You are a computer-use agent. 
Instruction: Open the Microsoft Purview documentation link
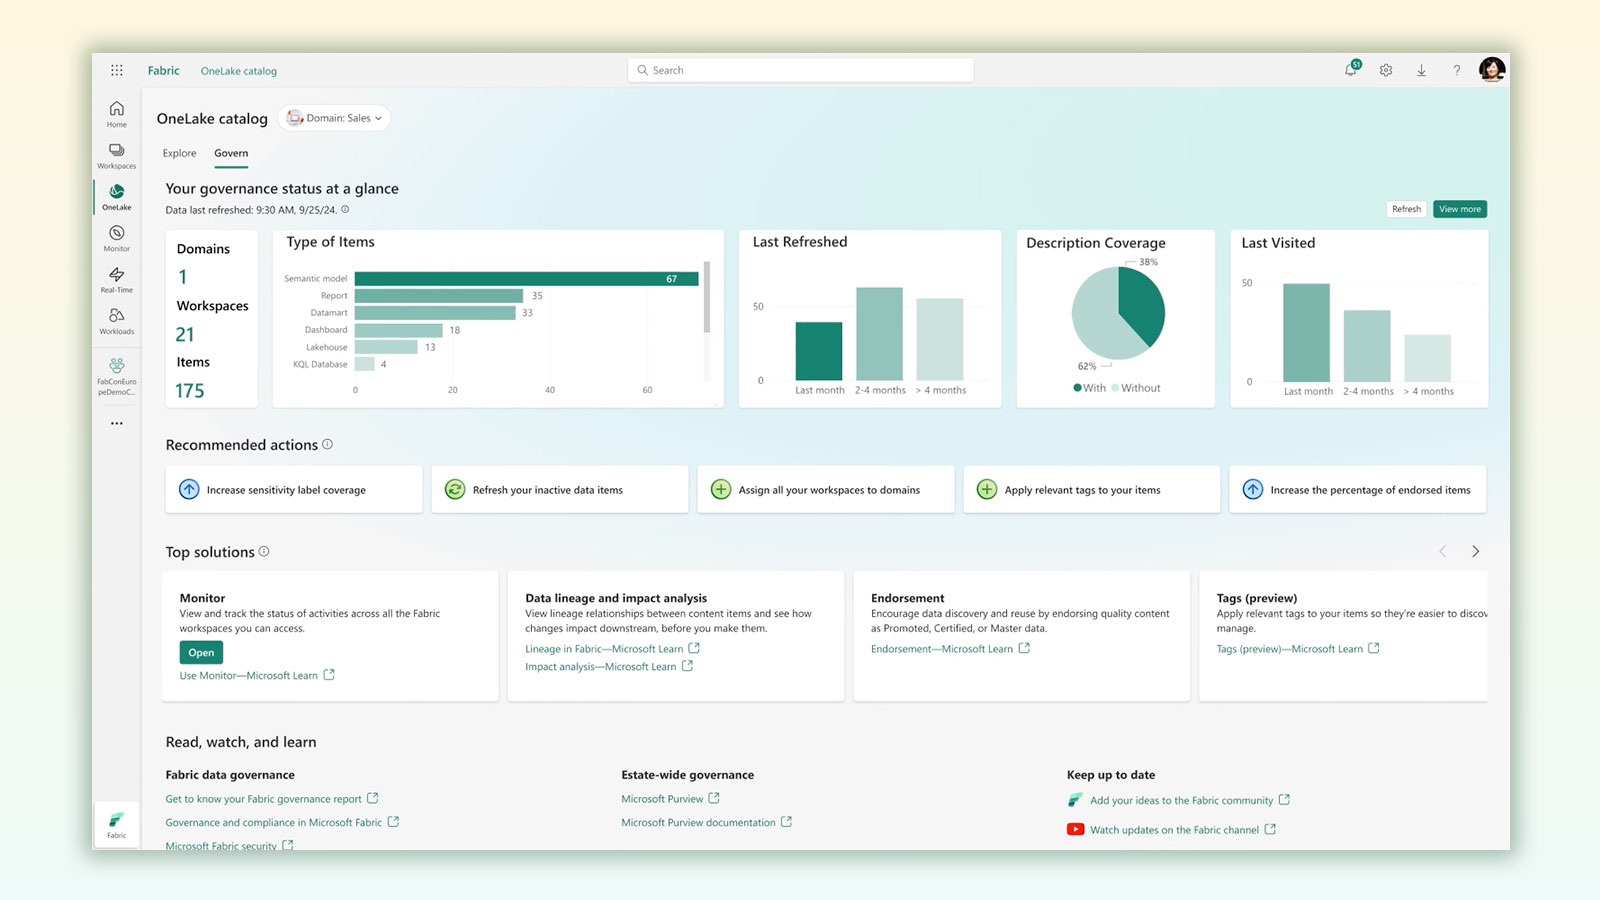click(698, 822)
